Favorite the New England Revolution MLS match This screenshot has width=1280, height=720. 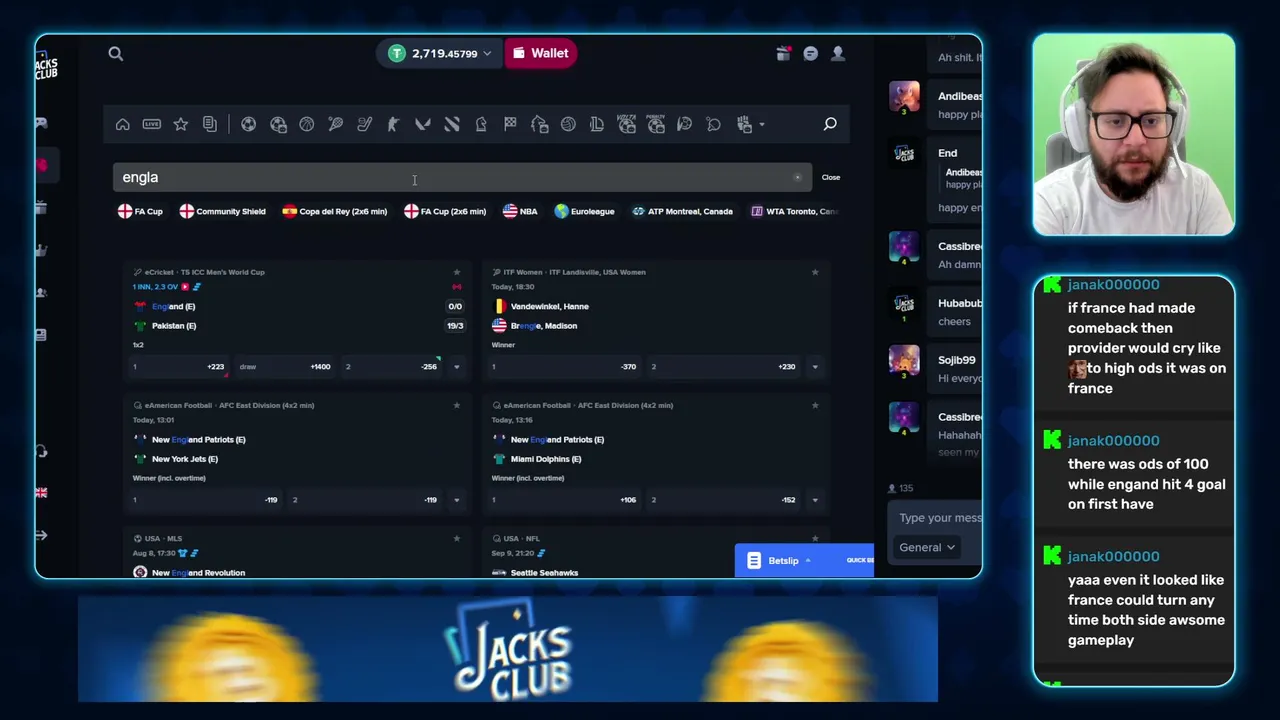457,538
